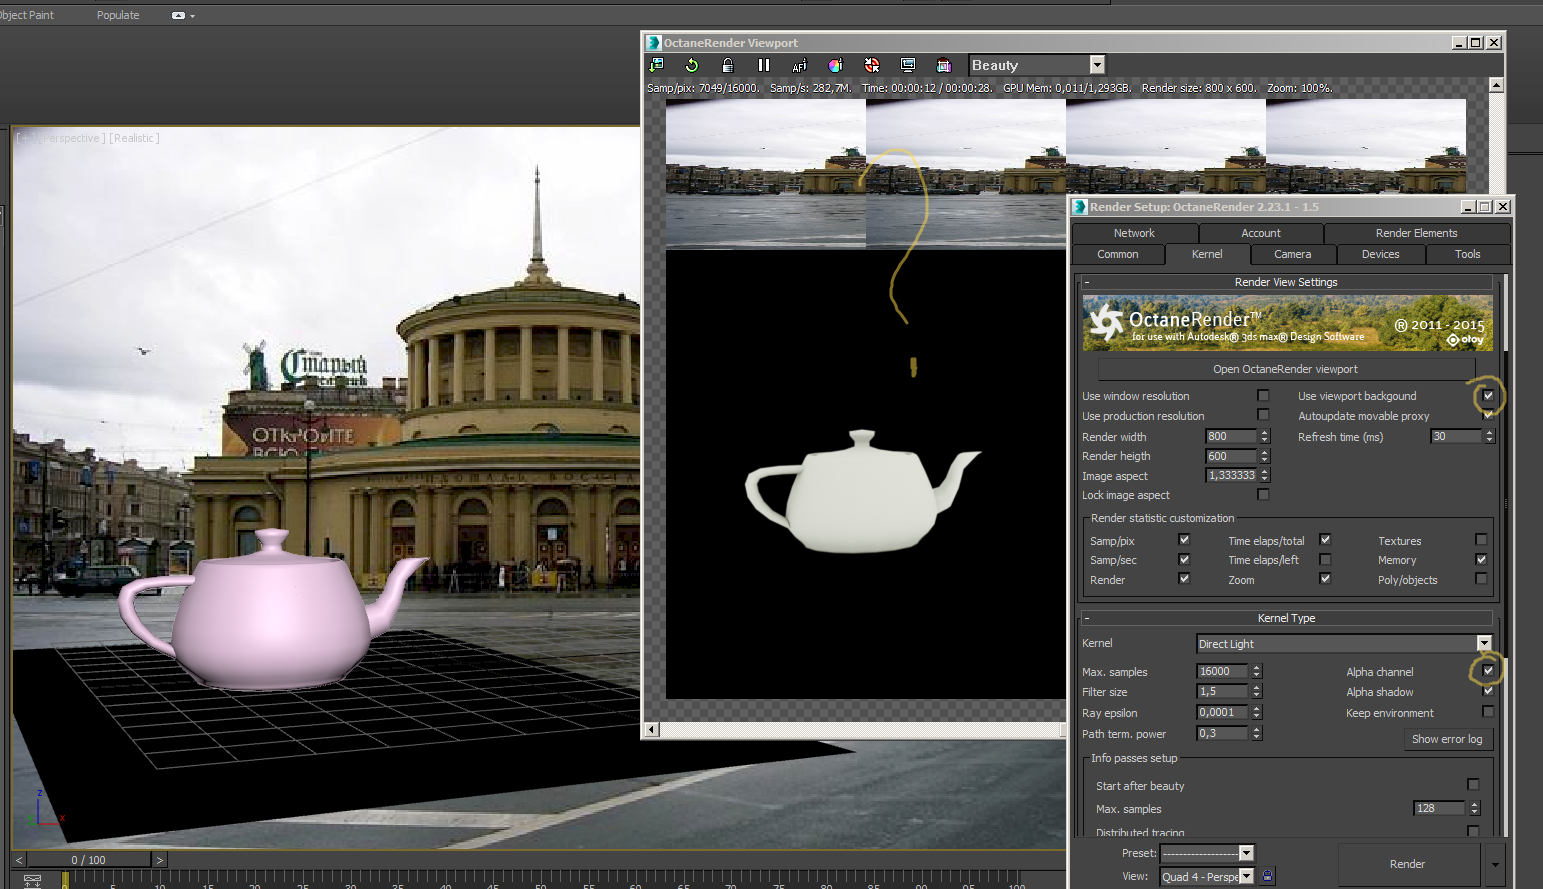The width and height of the screenshot is (1543, 889).
Task: Enable Use production resolution checkbox
Action: point(1263,415)
